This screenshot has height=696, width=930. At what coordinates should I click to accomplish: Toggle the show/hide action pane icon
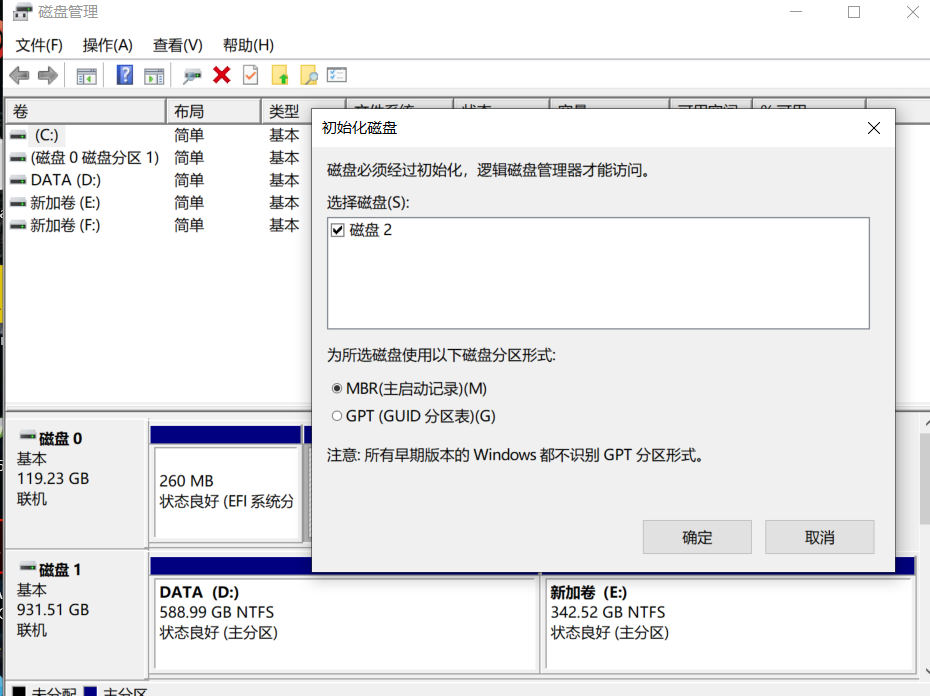point(154,76)
